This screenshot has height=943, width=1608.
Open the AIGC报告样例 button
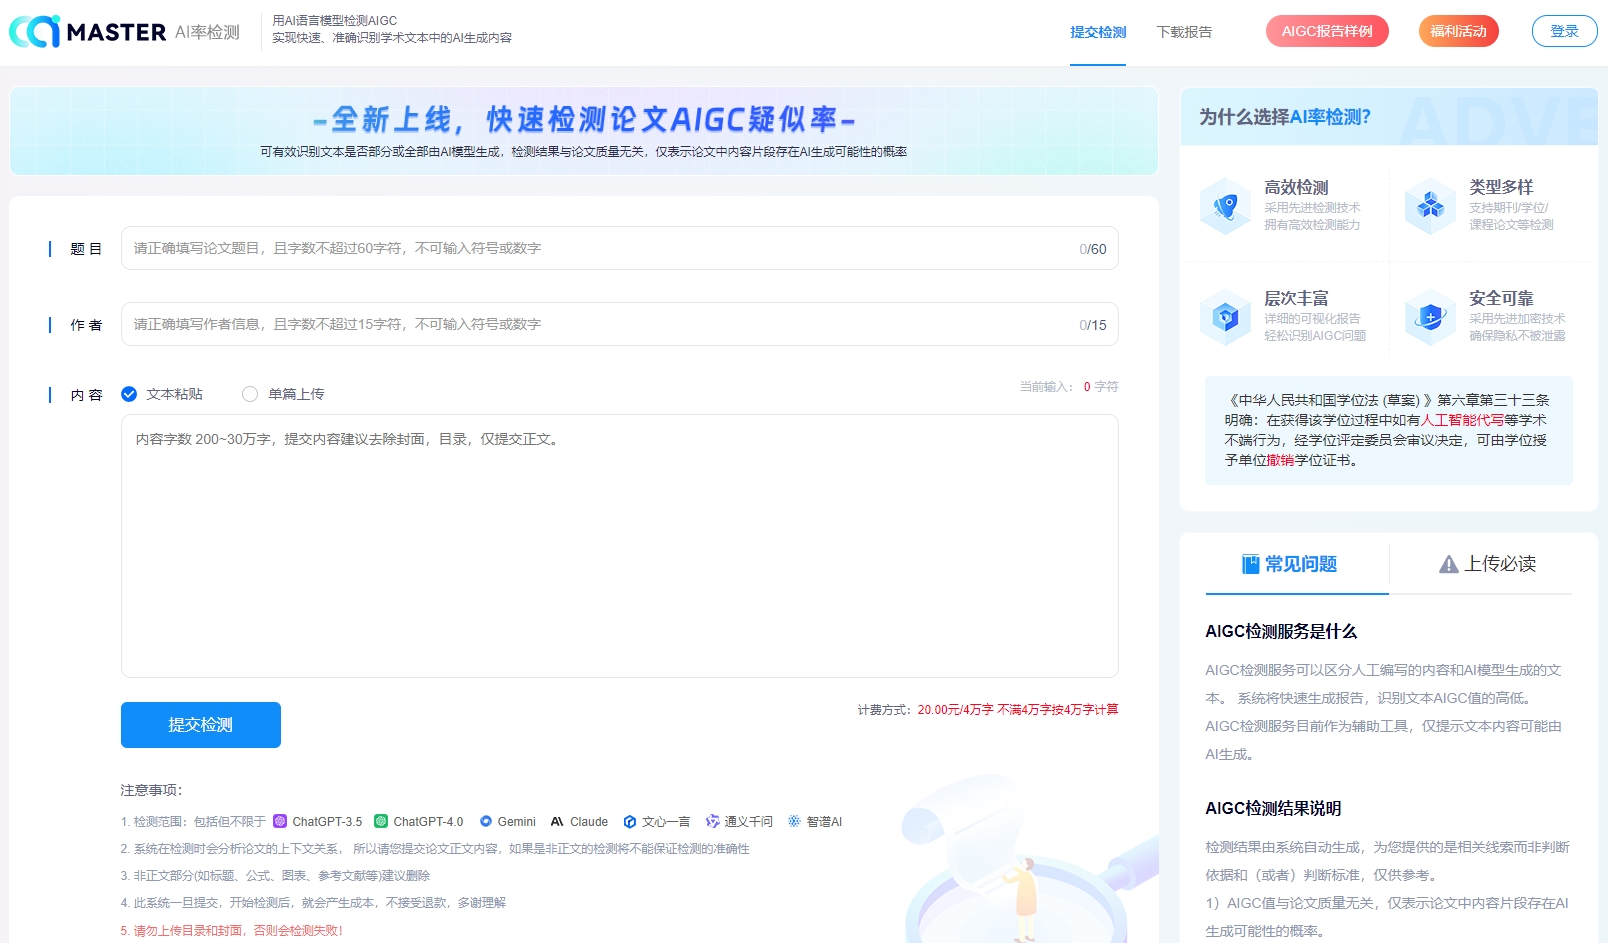pos(1327,31)
